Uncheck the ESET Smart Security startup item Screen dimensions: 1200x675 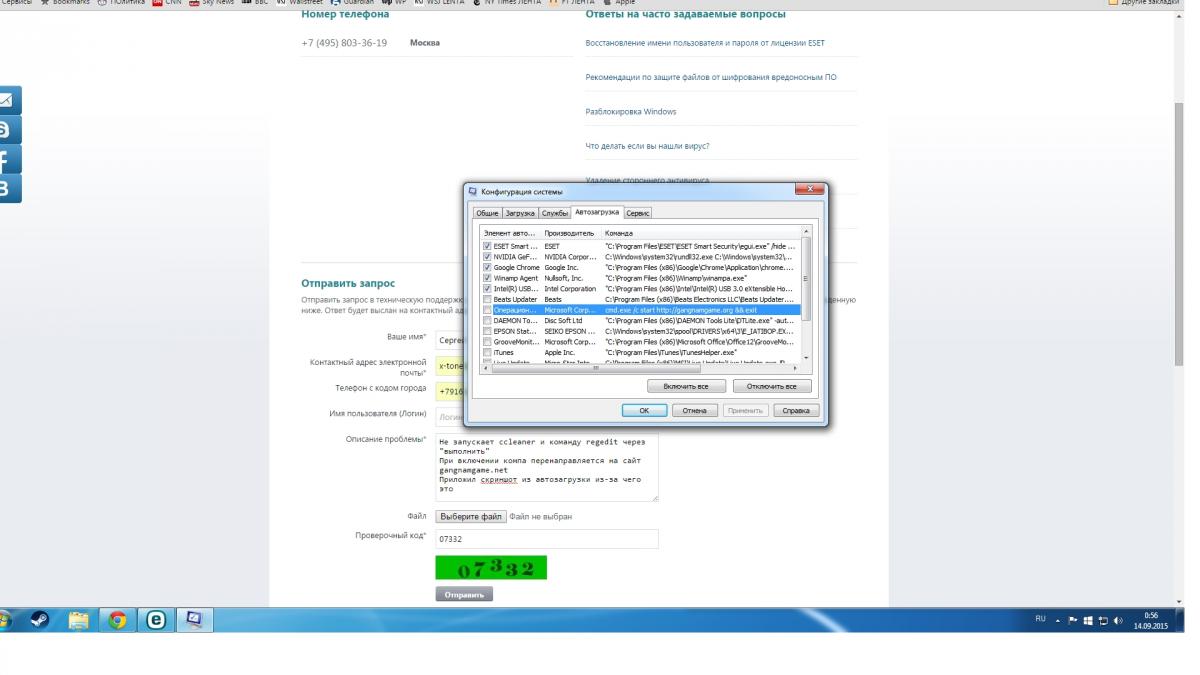click(x=487, y=245)
